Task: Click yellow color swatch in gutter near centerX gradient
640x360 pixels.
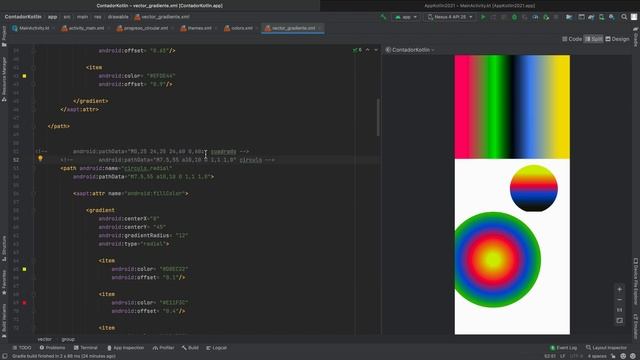Action: pos(24,269)
